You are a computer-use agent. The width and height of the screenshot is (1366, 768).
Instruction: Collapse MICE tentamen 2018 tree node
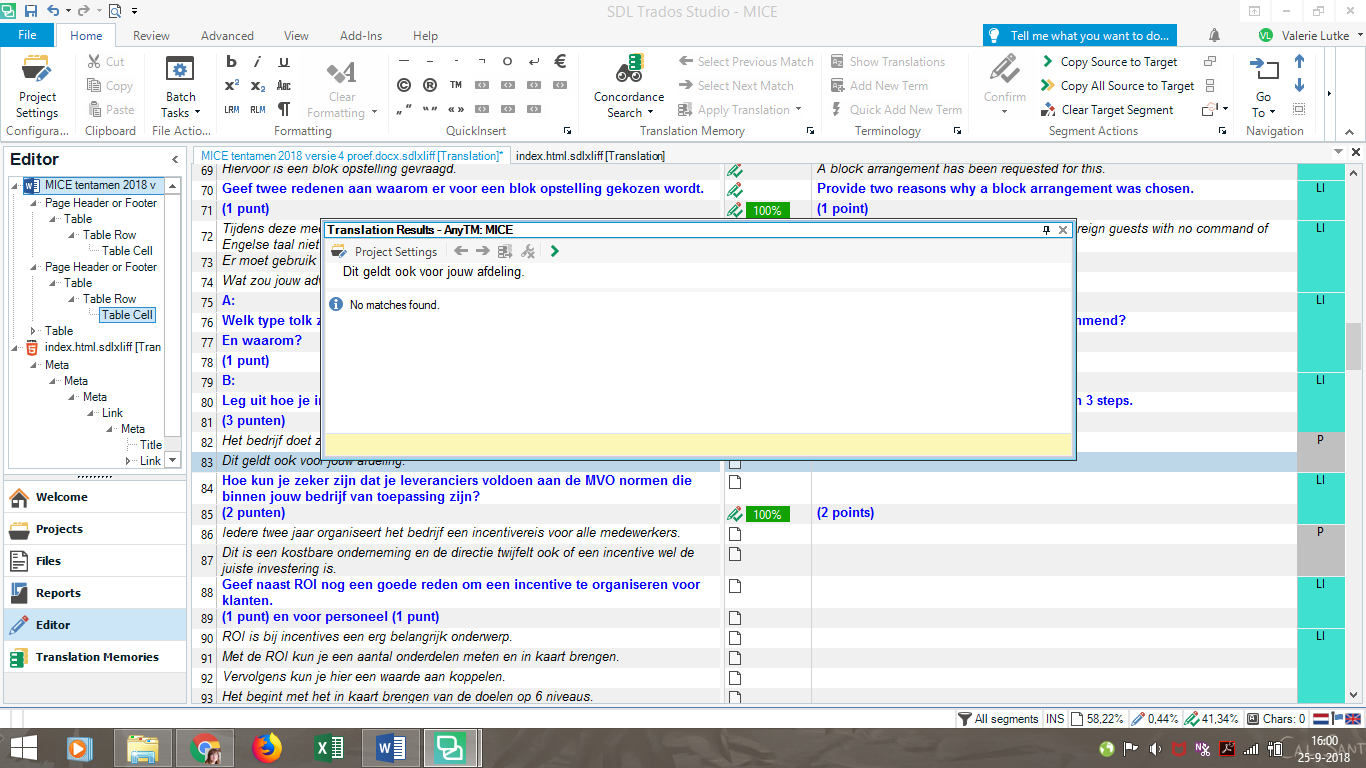click(15, 186)
